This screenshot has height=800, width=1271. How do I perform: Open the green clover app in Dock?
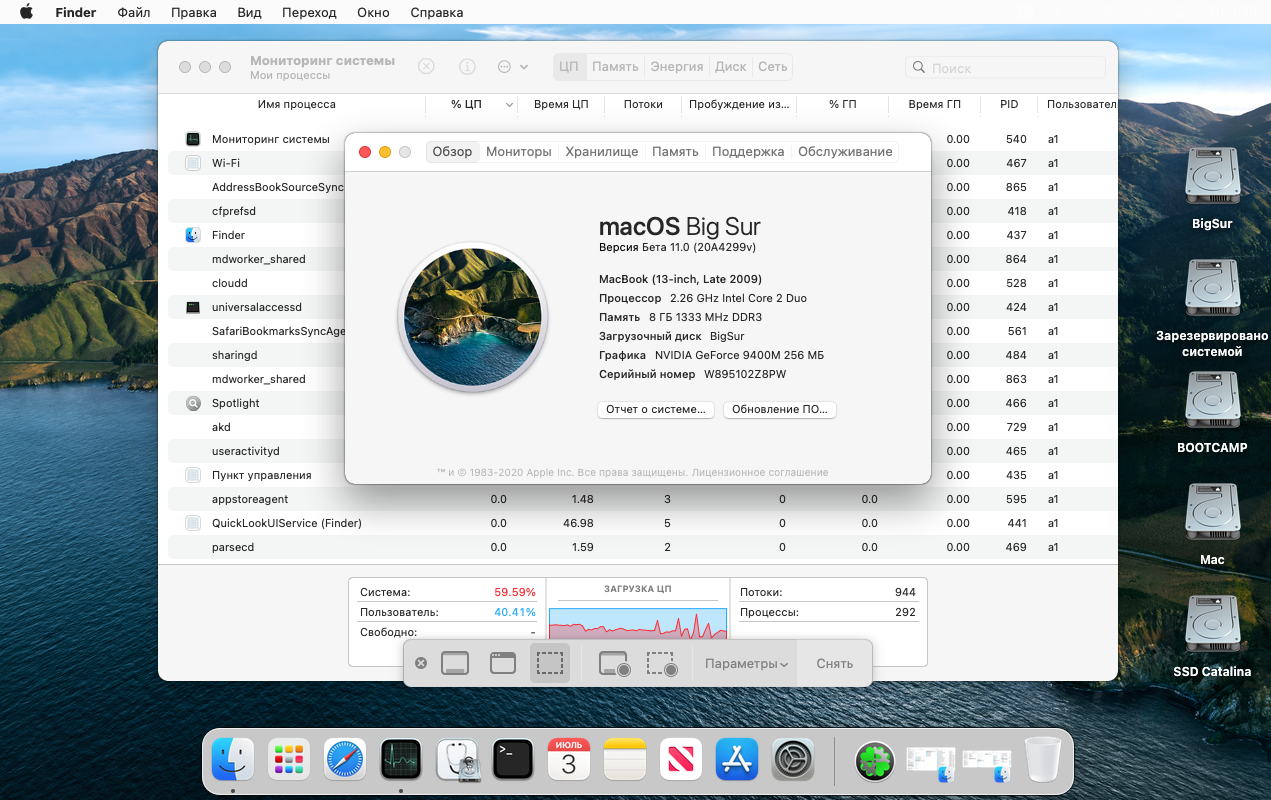tap(874, 762)
